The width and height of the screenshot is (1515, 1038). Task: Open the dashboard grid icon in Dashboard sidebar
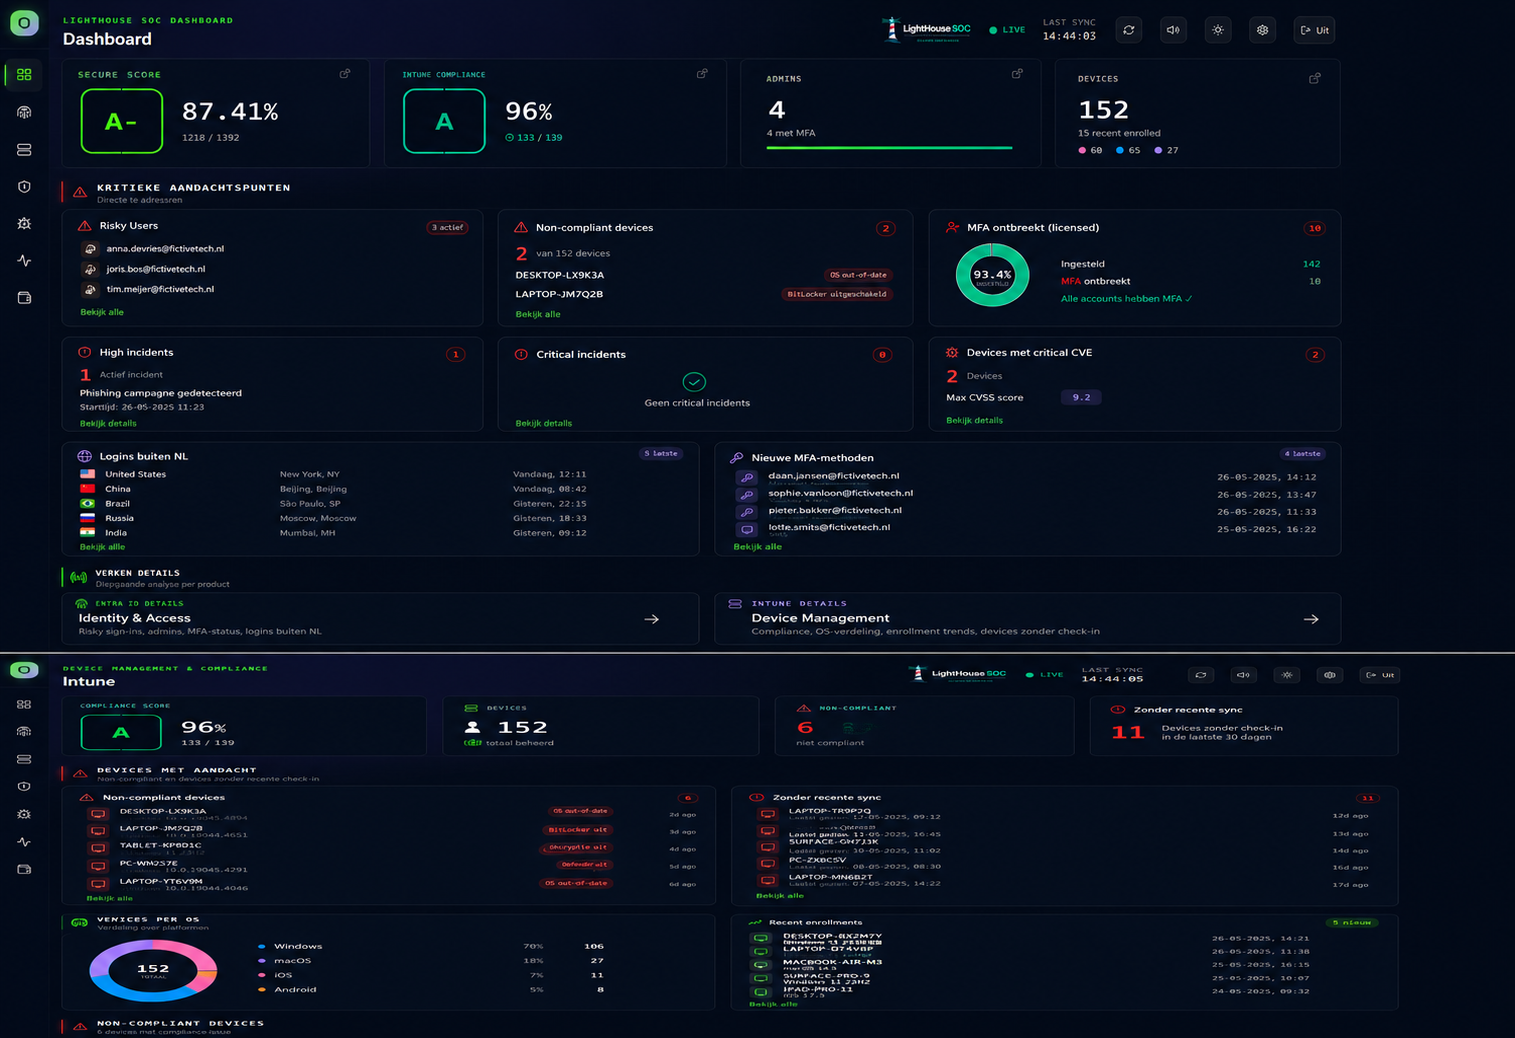tap(24, 75)
